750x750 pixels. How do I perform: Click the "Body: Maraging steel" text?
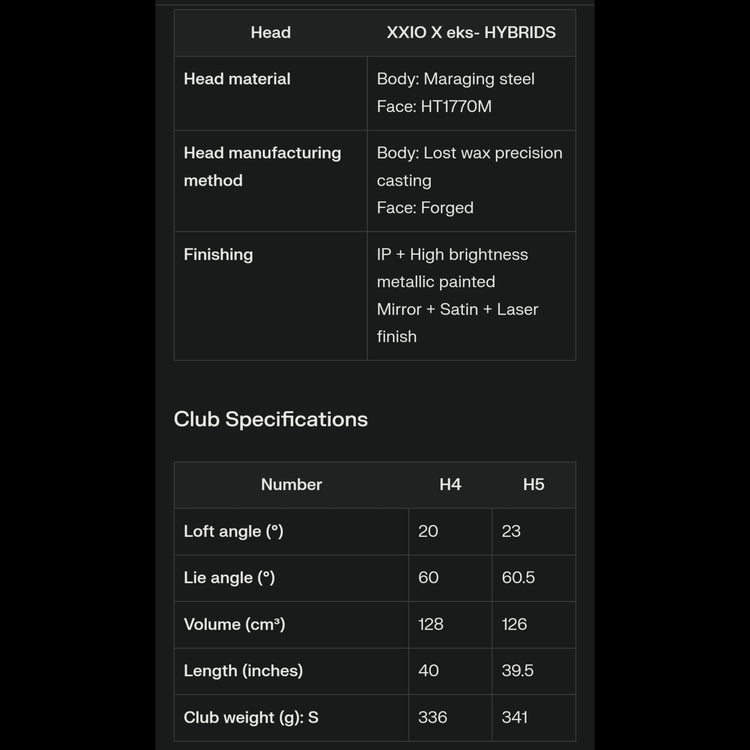pyautogui.click(x=456, y=79)
